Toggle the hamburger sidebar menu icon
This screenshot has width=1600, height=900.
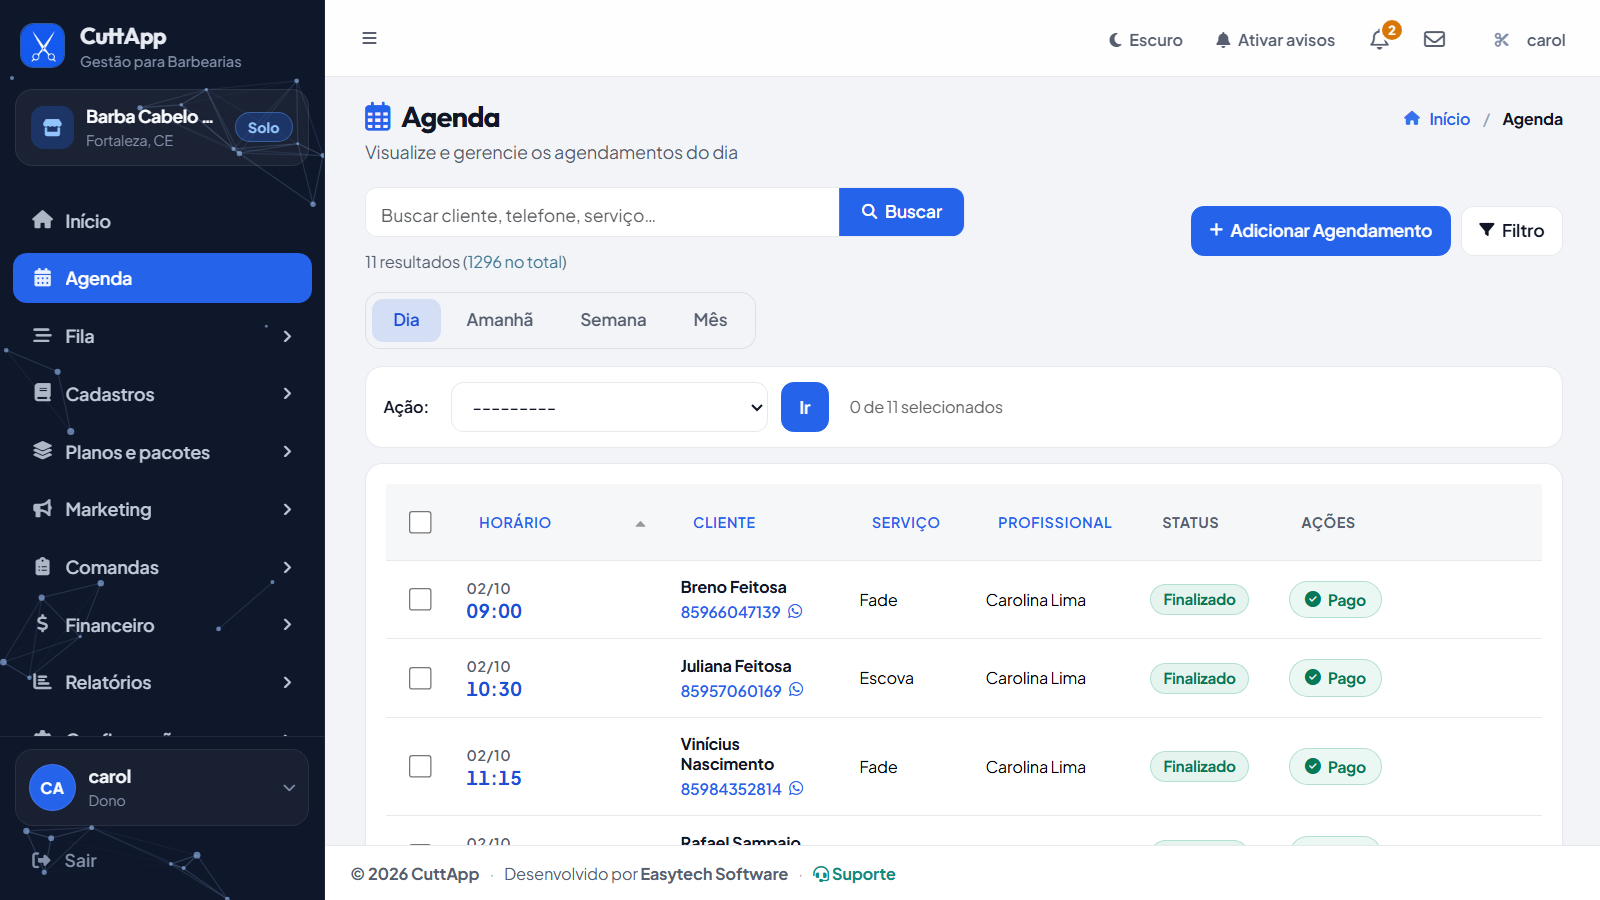pos(369,38)
